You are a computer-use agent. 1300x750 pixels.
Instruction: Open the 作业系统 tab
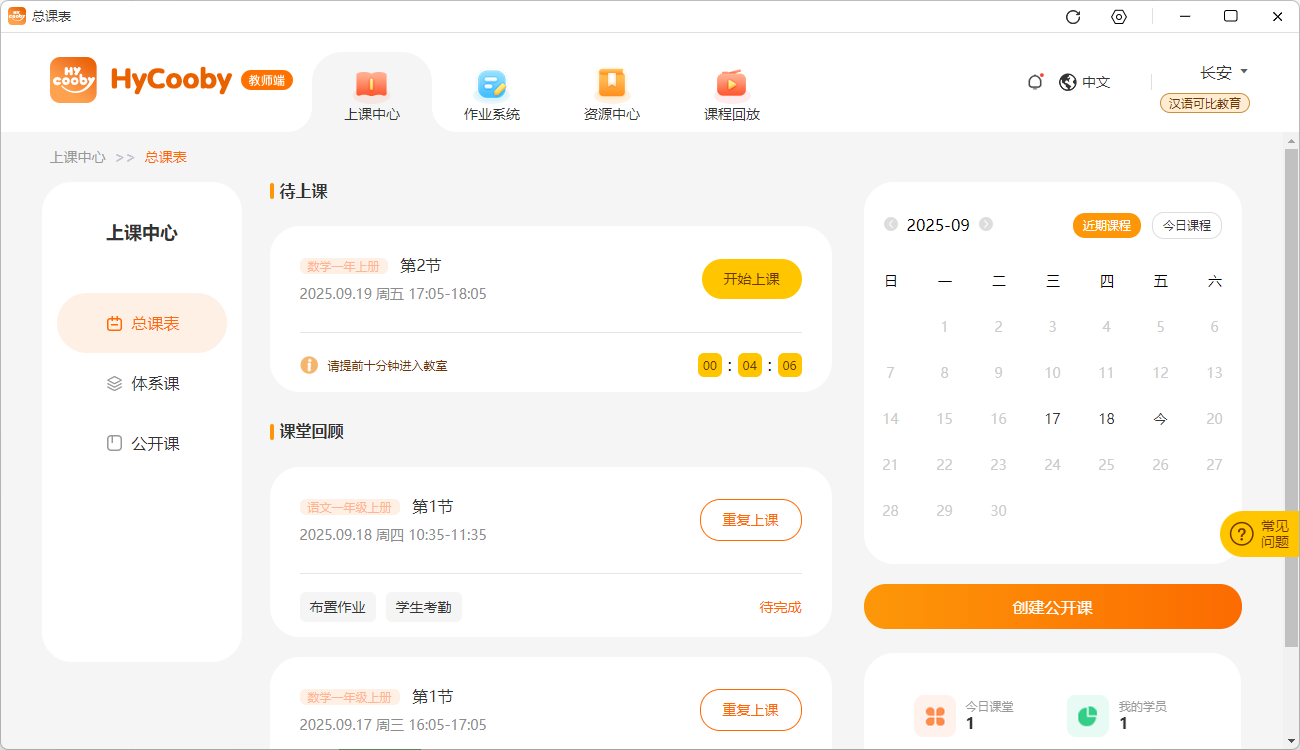pos(492,95)
